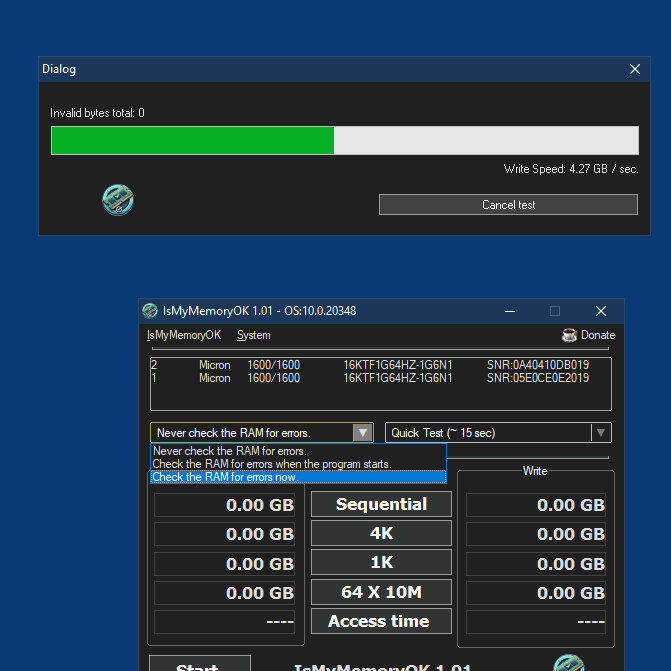Viewport: 671px width, 671px height.
Task: Start the memory benchmark
Action: pos(200,663)
